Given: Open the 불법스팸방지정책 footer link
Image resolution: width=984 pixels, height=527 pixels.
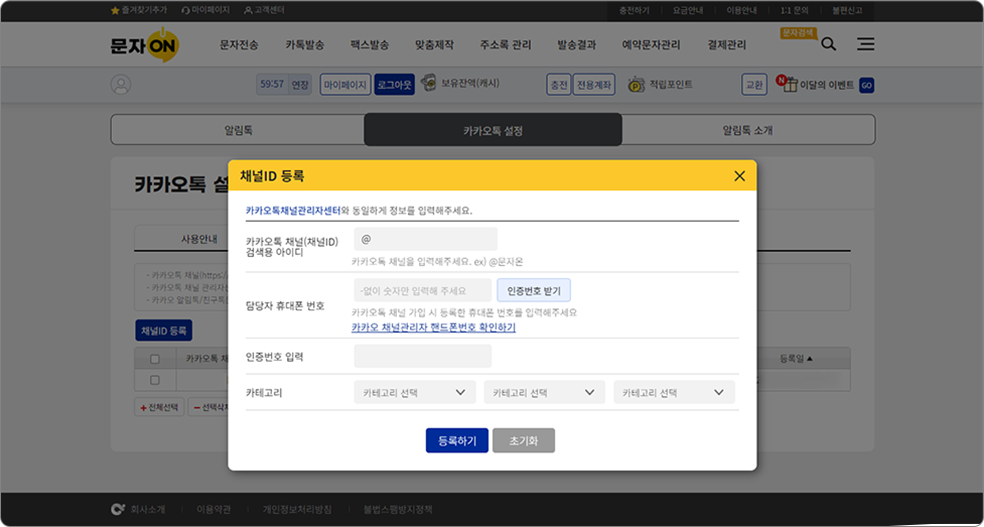Looking at the screenshot, I should (398, 509).
